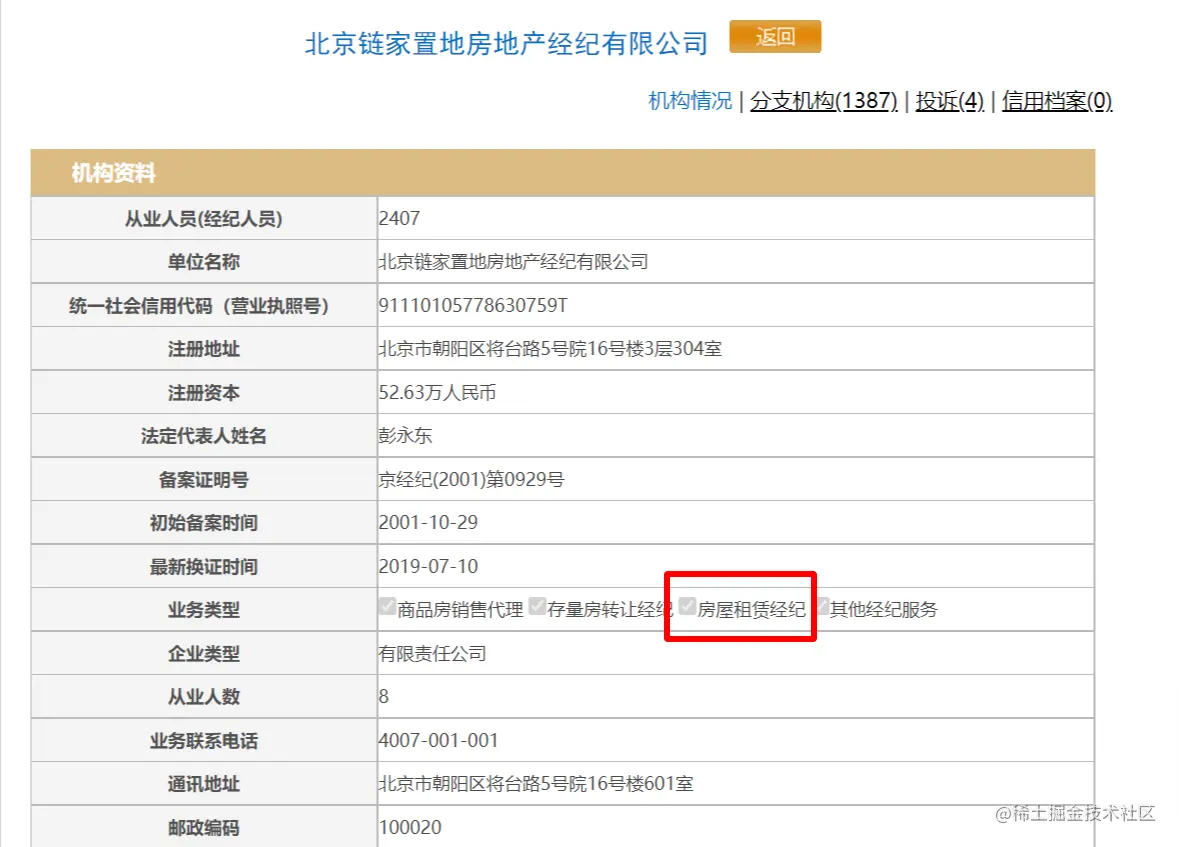Click the 邮政编码 row label
This screenshot has height=847, width=1179.
tap(204, 828)
